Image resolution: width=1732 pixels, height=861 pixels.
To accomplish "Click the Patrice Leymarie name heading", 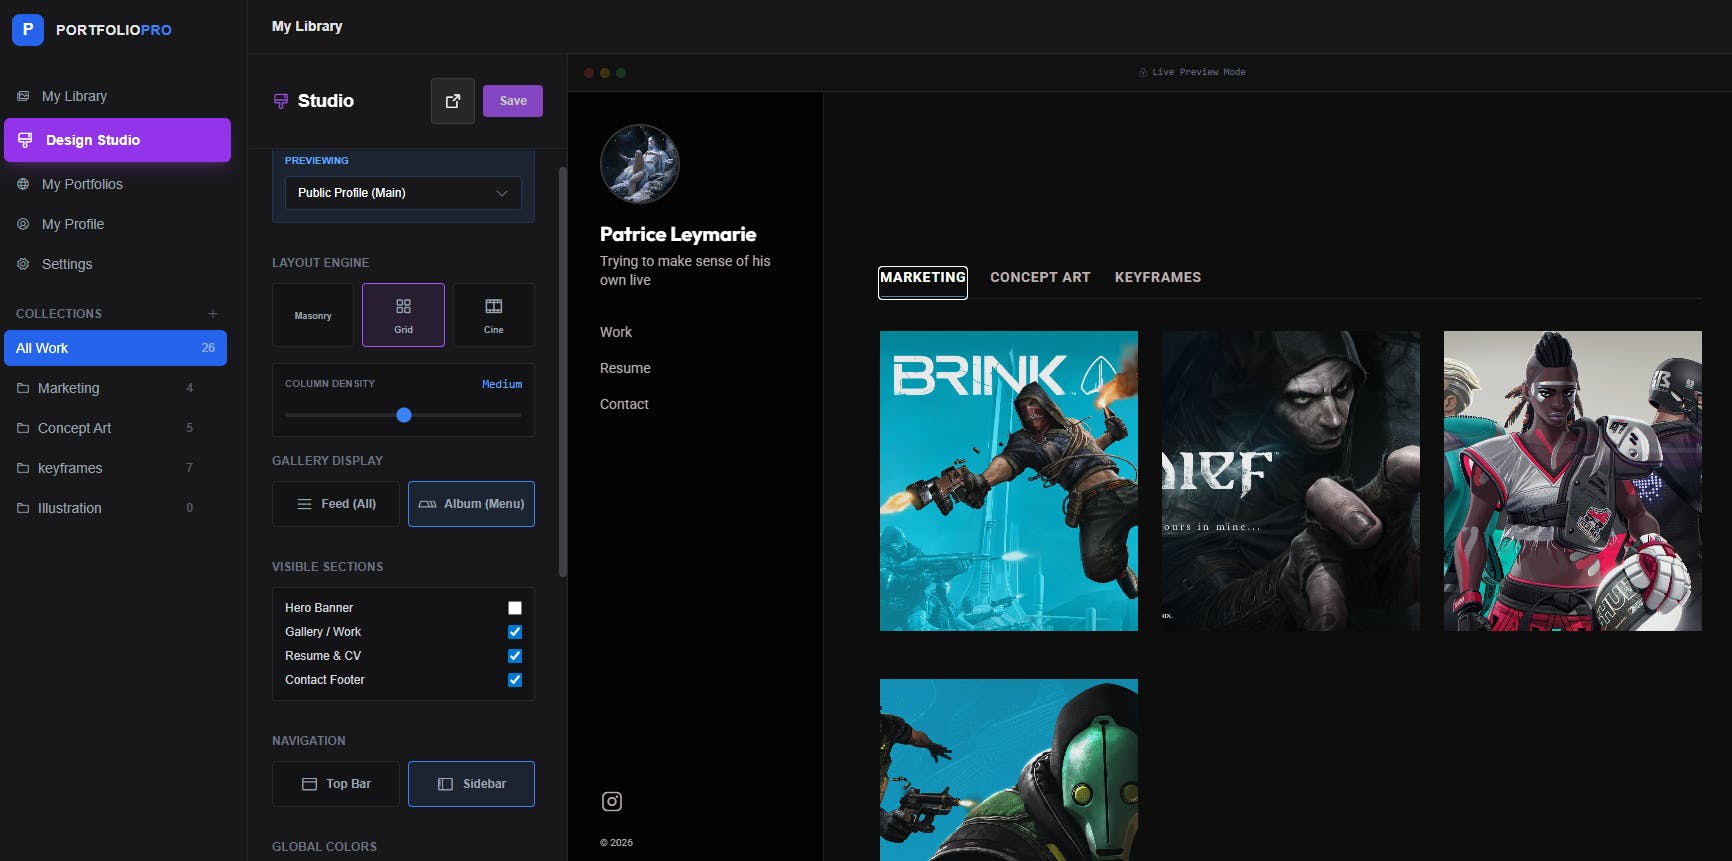I will click(x=678, y=234).
